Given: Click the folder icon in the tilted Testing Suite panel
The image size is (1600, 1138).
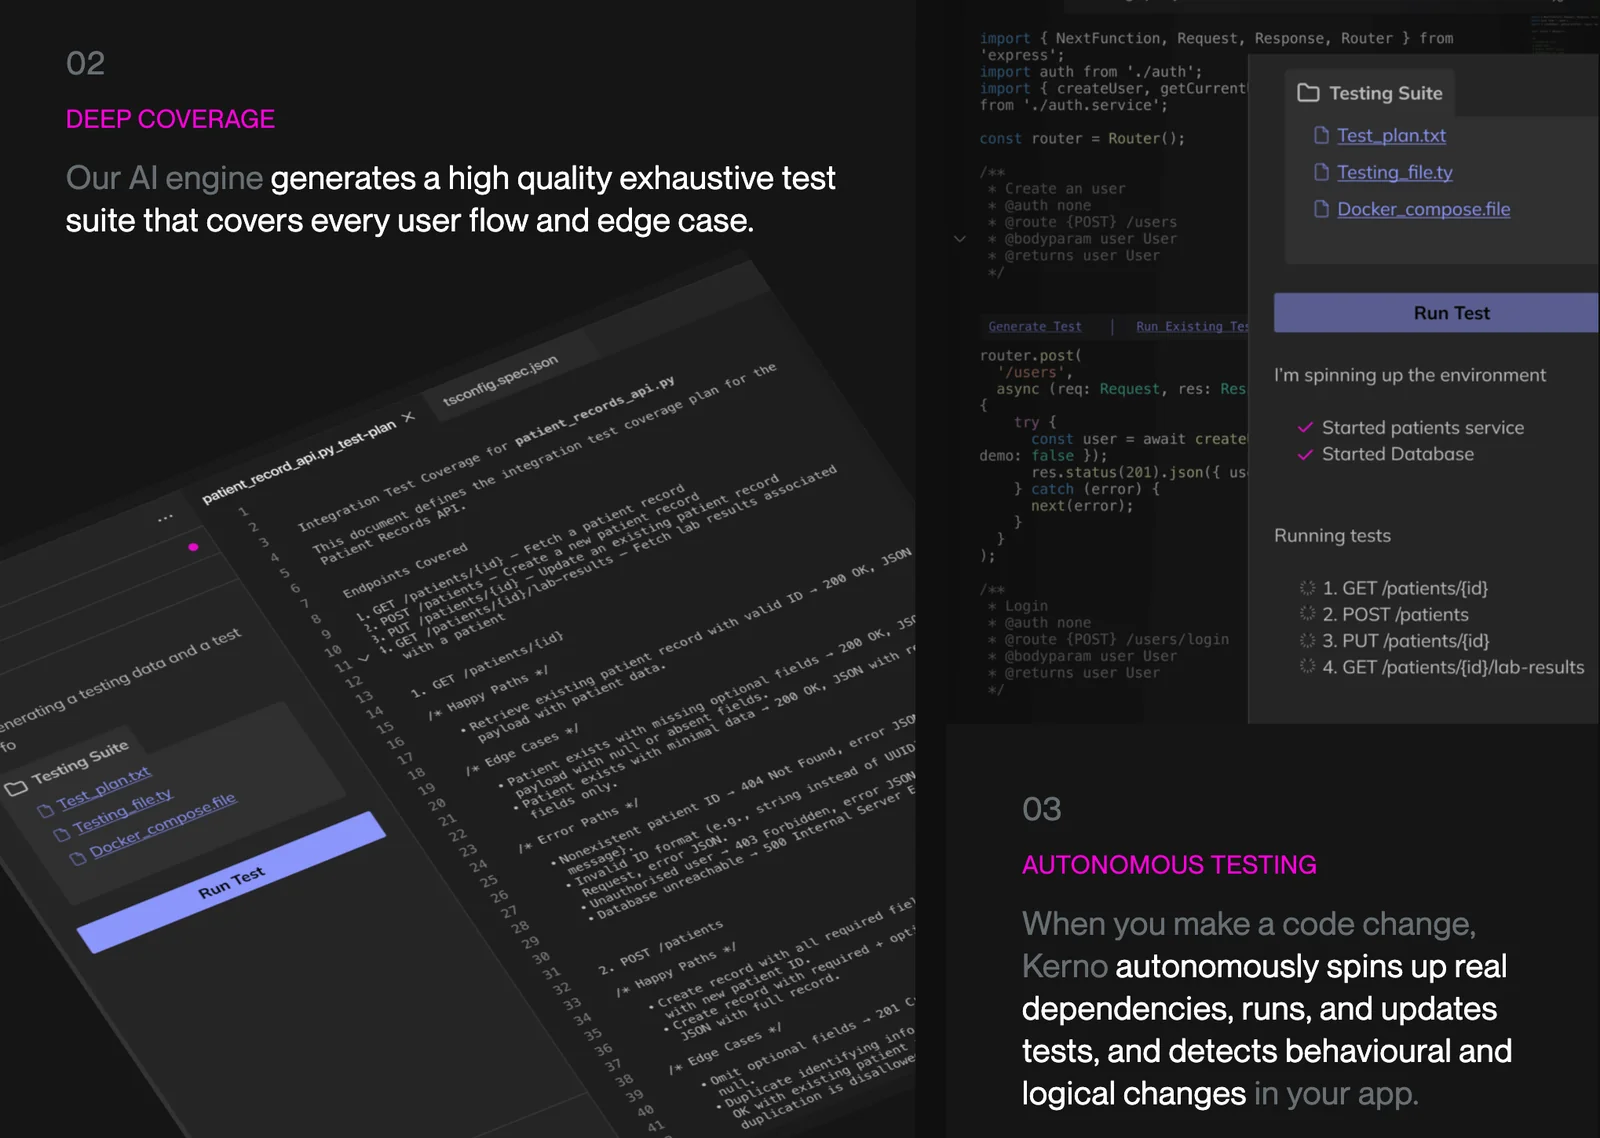Looking at the screenshot, I should click(x=15, y=788).
